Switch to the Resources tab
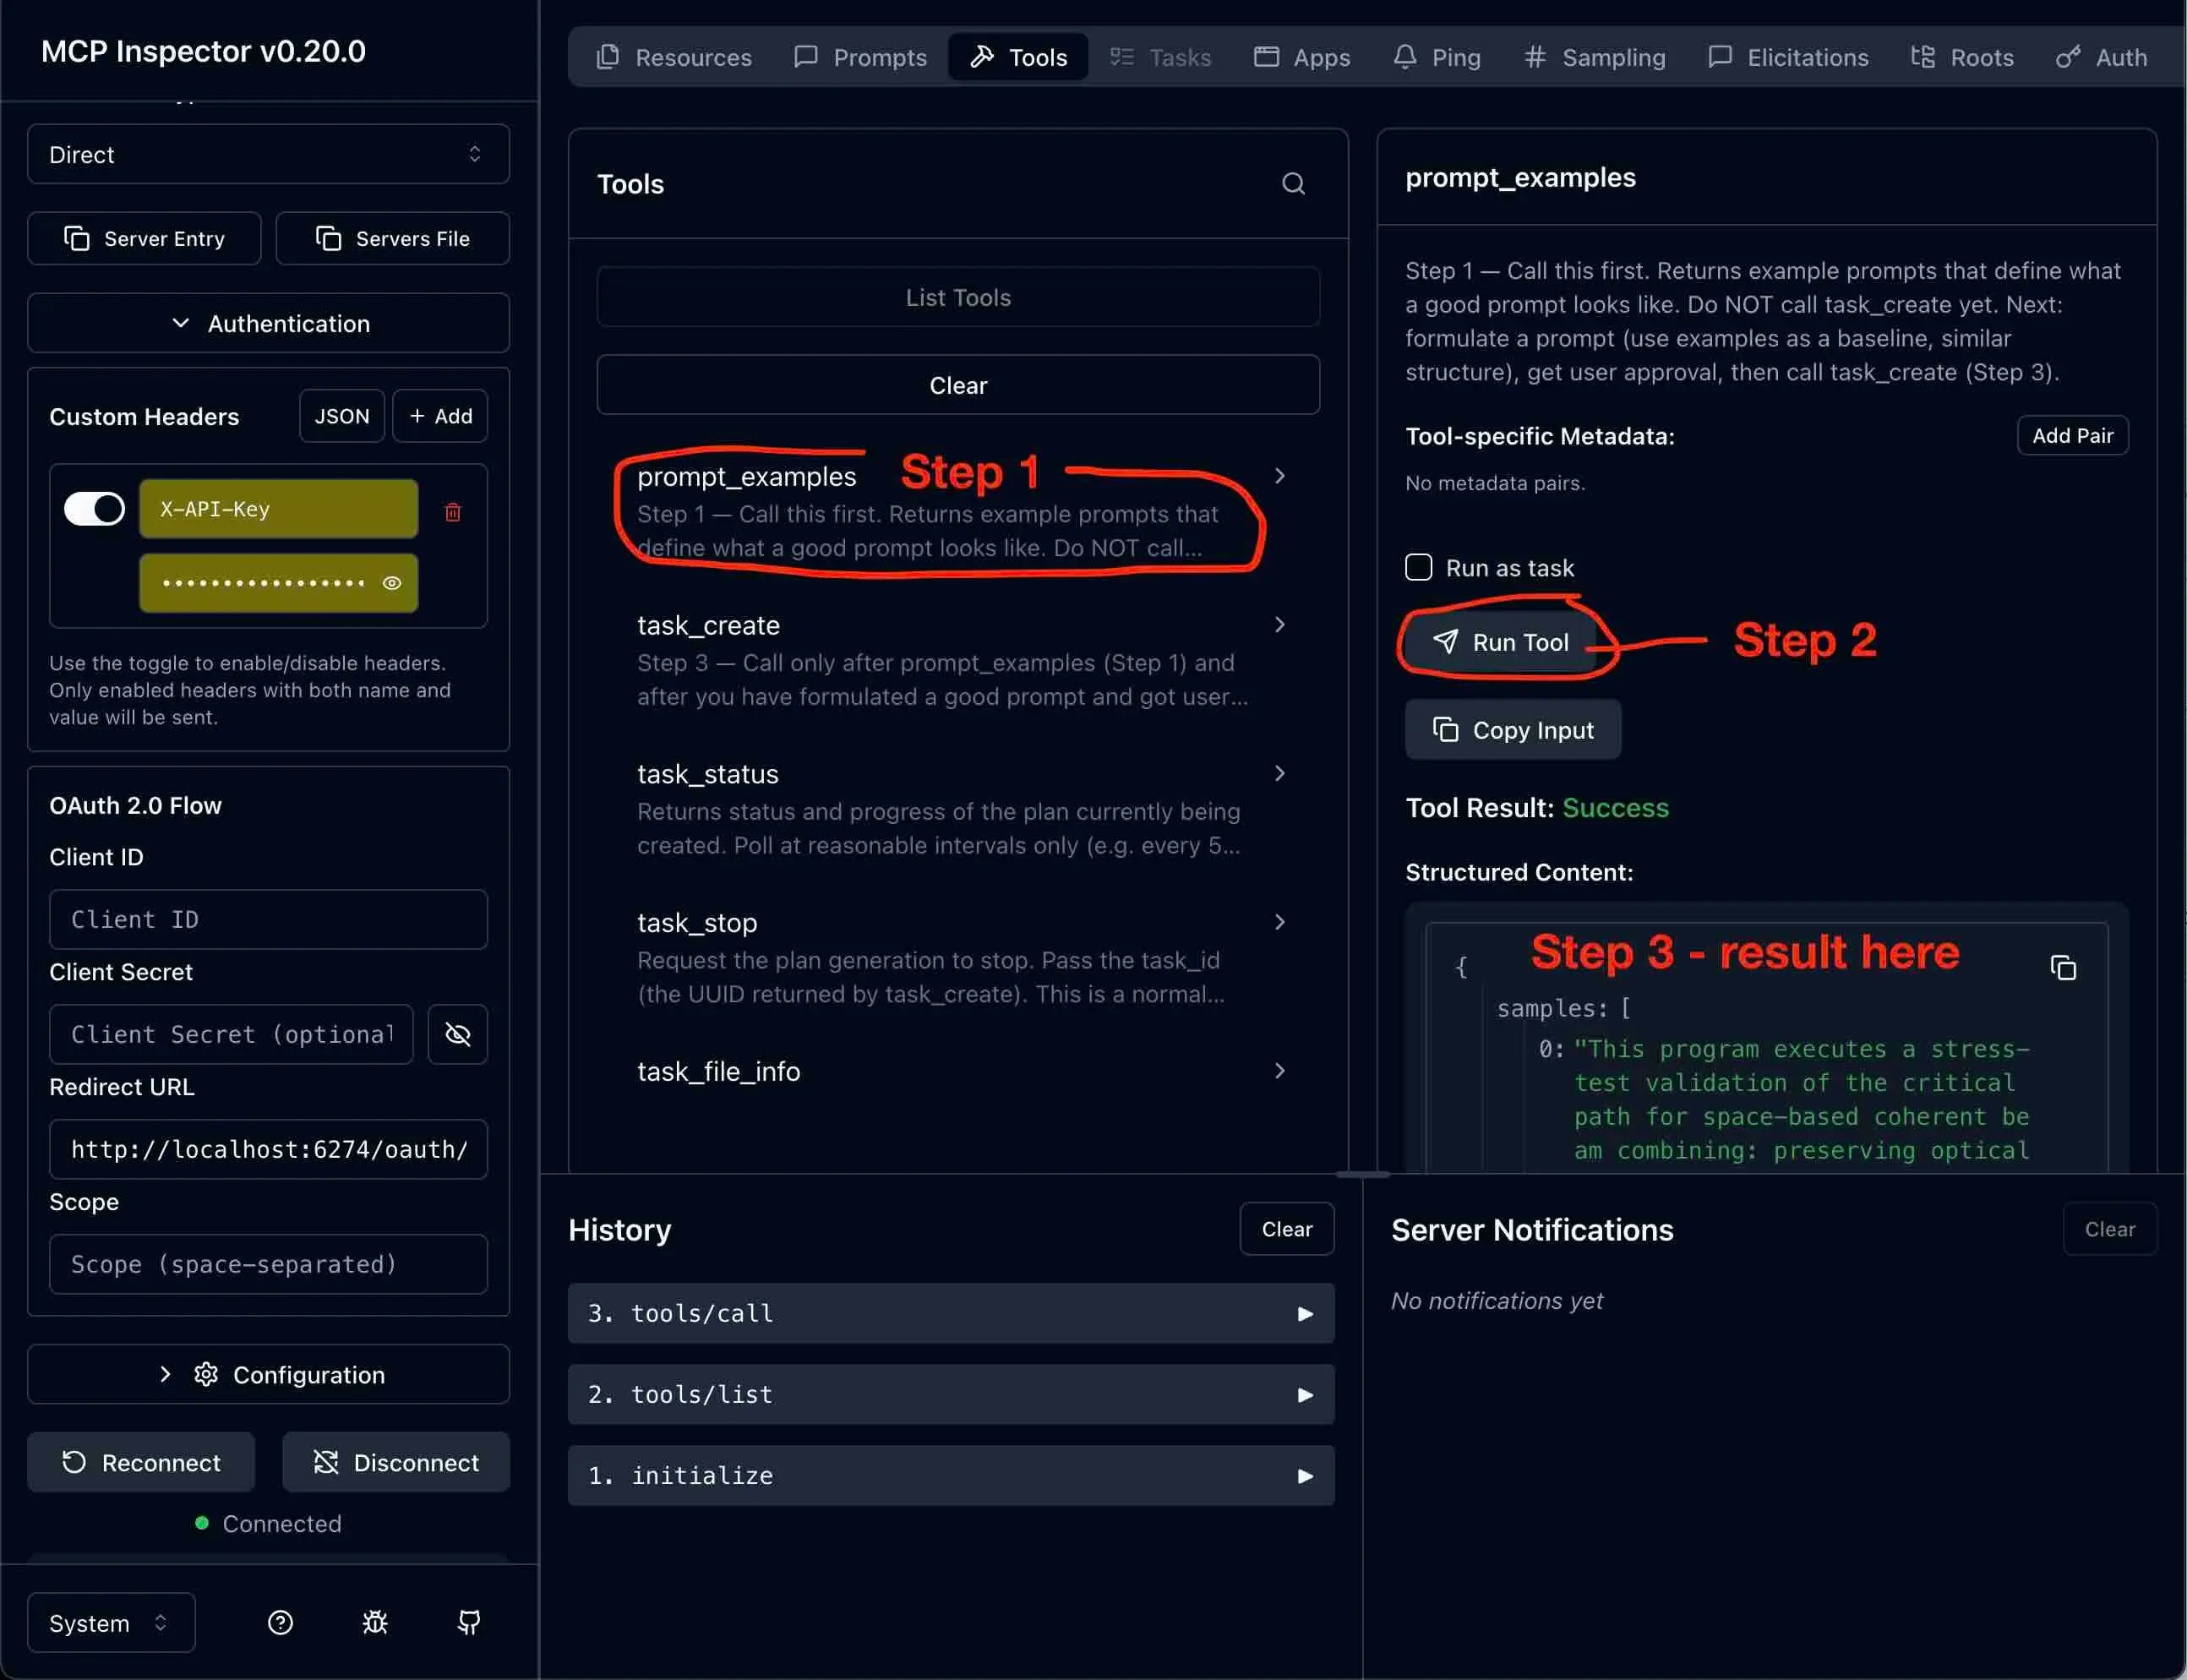Viewport: 2187px width, 1680px height. (x=675, y=57)
